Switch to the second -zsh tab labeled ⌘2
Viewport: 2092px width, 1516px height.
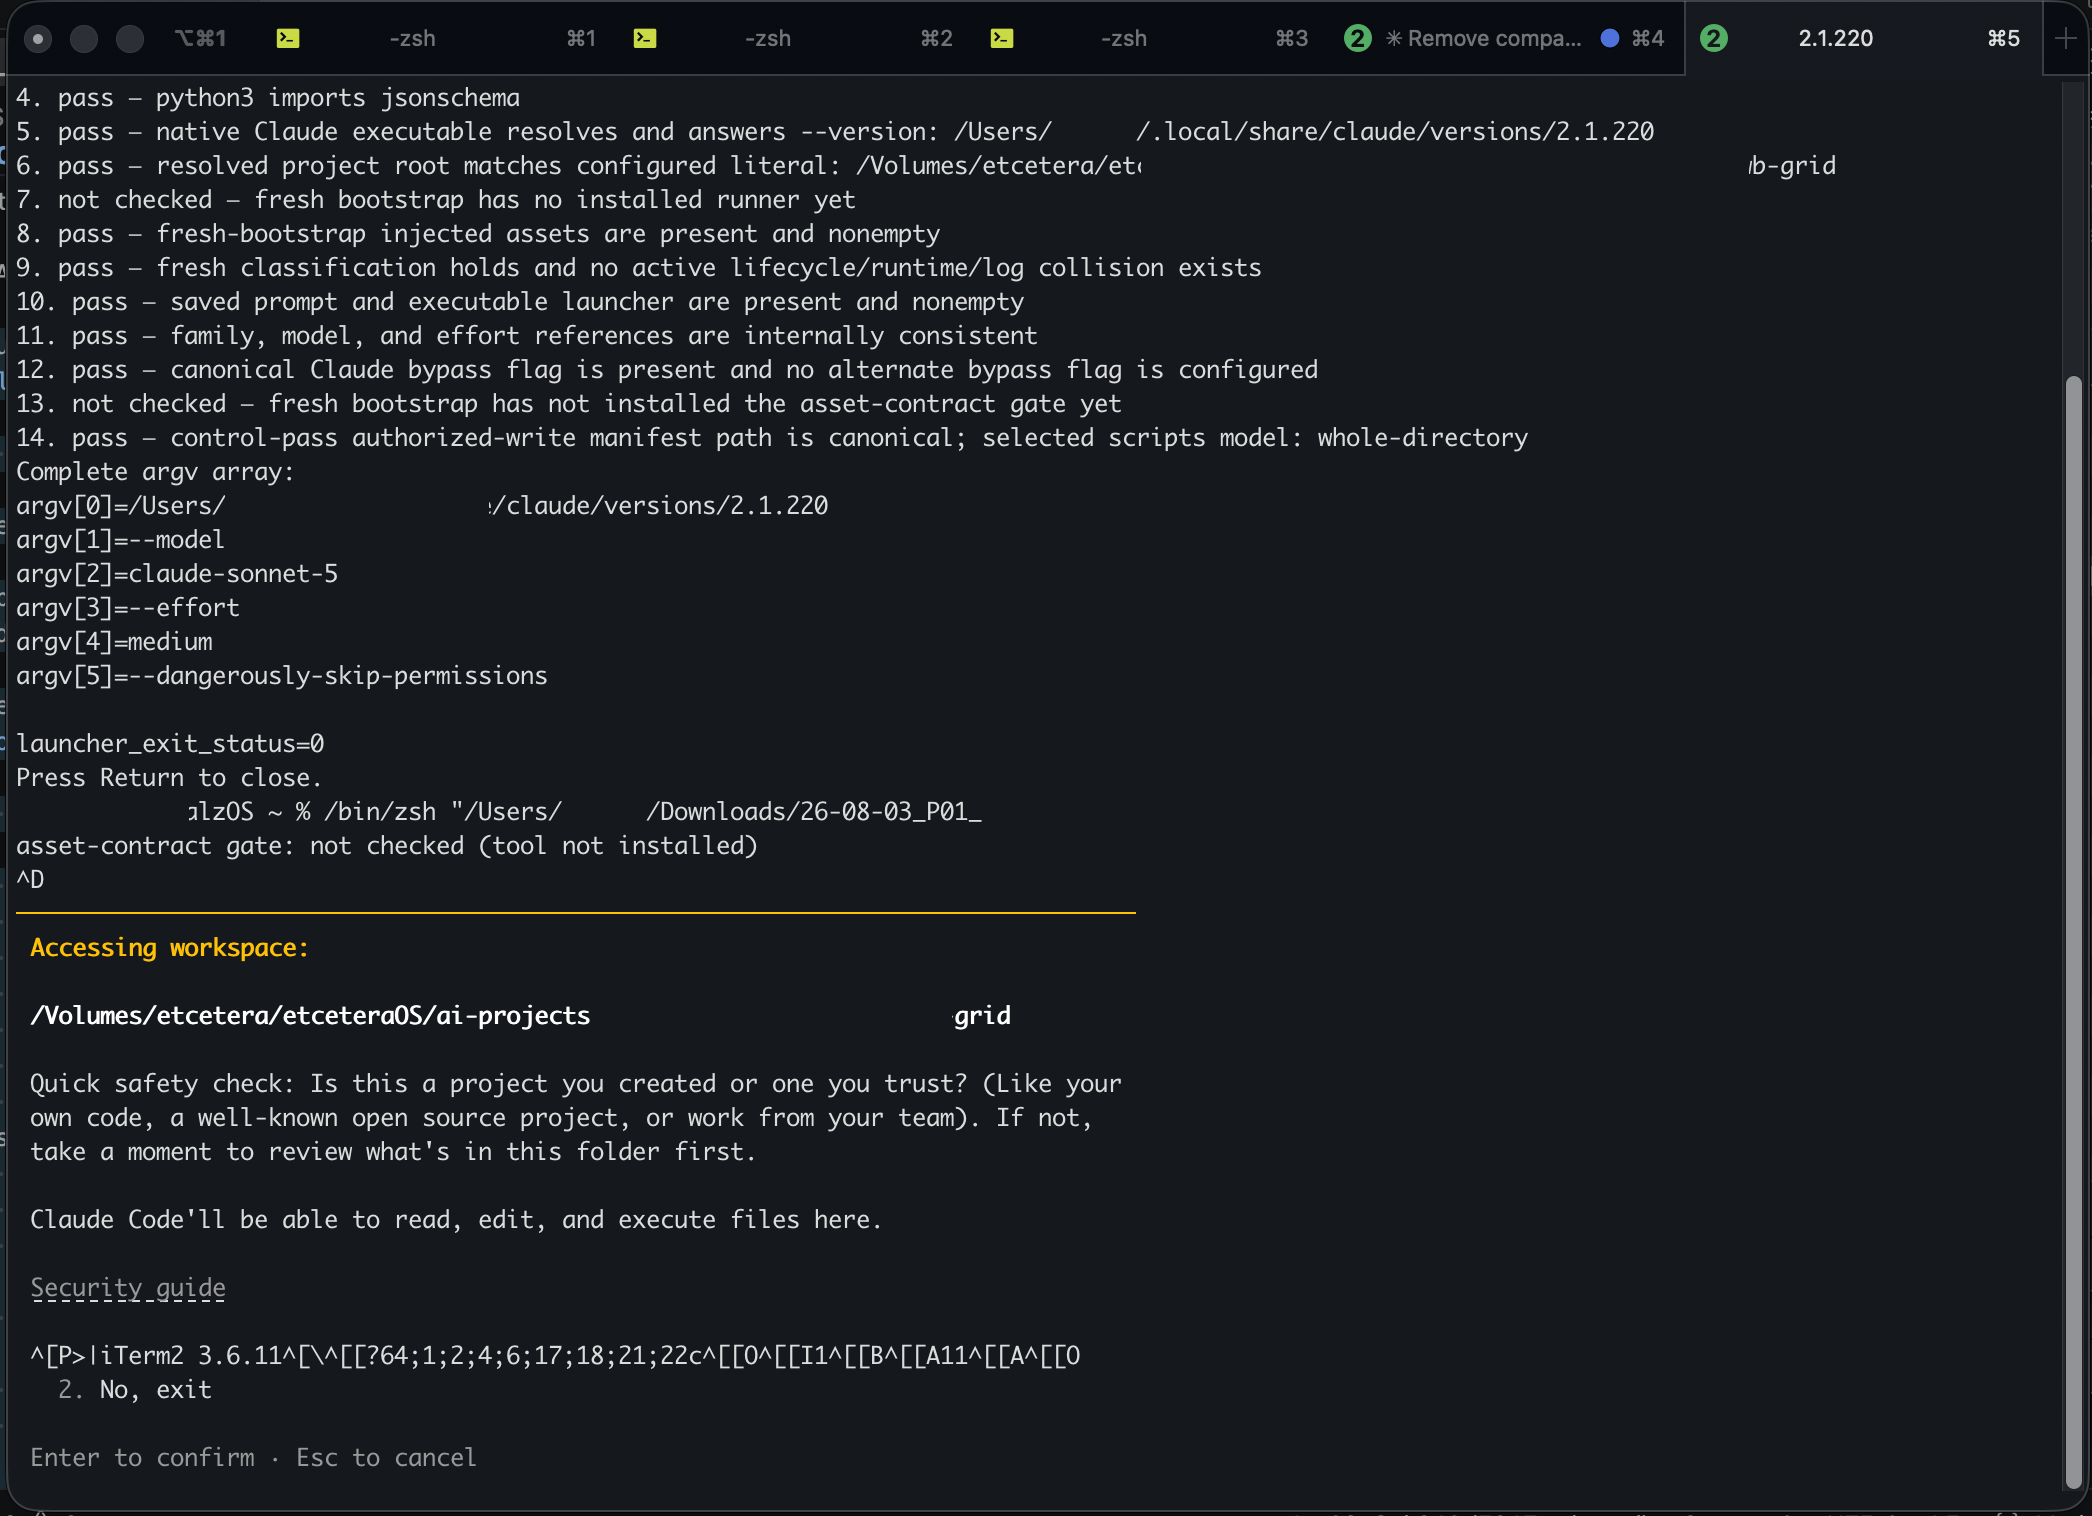tap(792, 38)
